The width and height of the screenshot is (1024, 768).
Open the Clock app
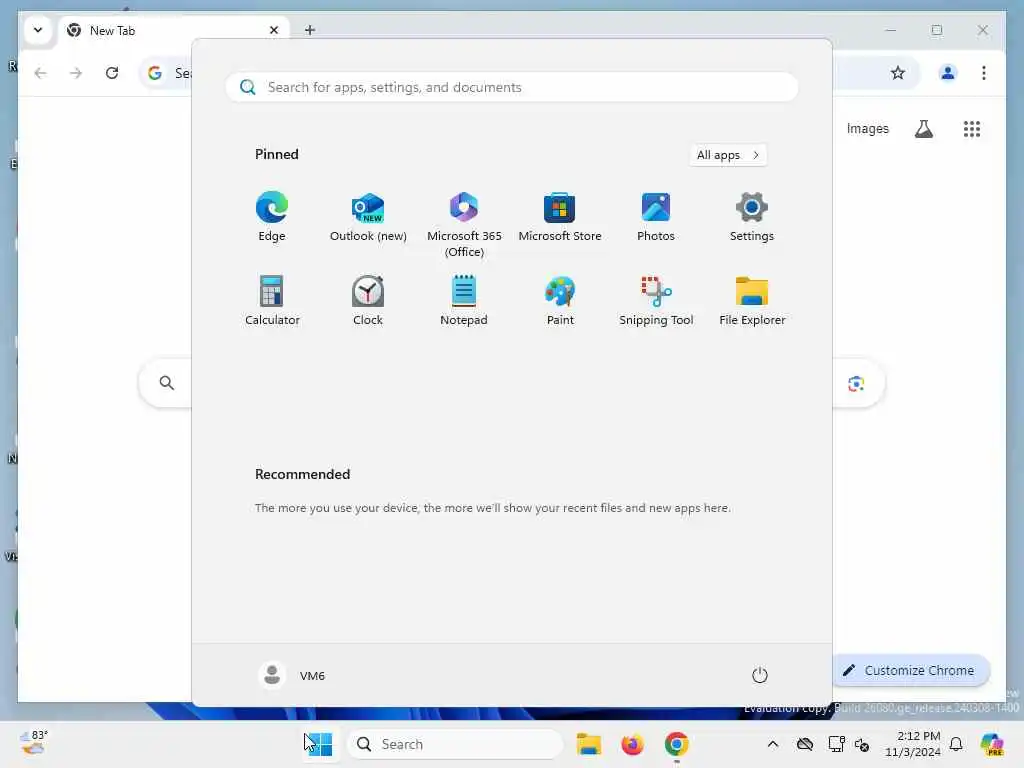tap(368, 300)
